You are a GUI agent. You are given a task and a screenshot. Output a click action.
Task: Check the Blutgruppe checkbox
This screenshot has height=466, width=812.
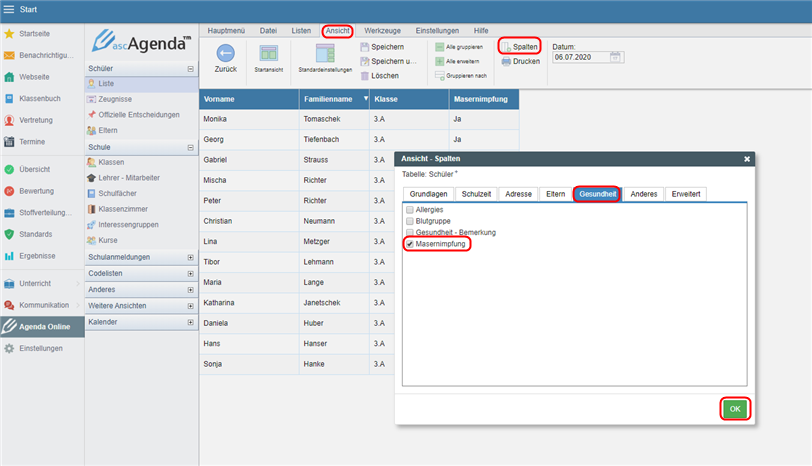point(410,221)
